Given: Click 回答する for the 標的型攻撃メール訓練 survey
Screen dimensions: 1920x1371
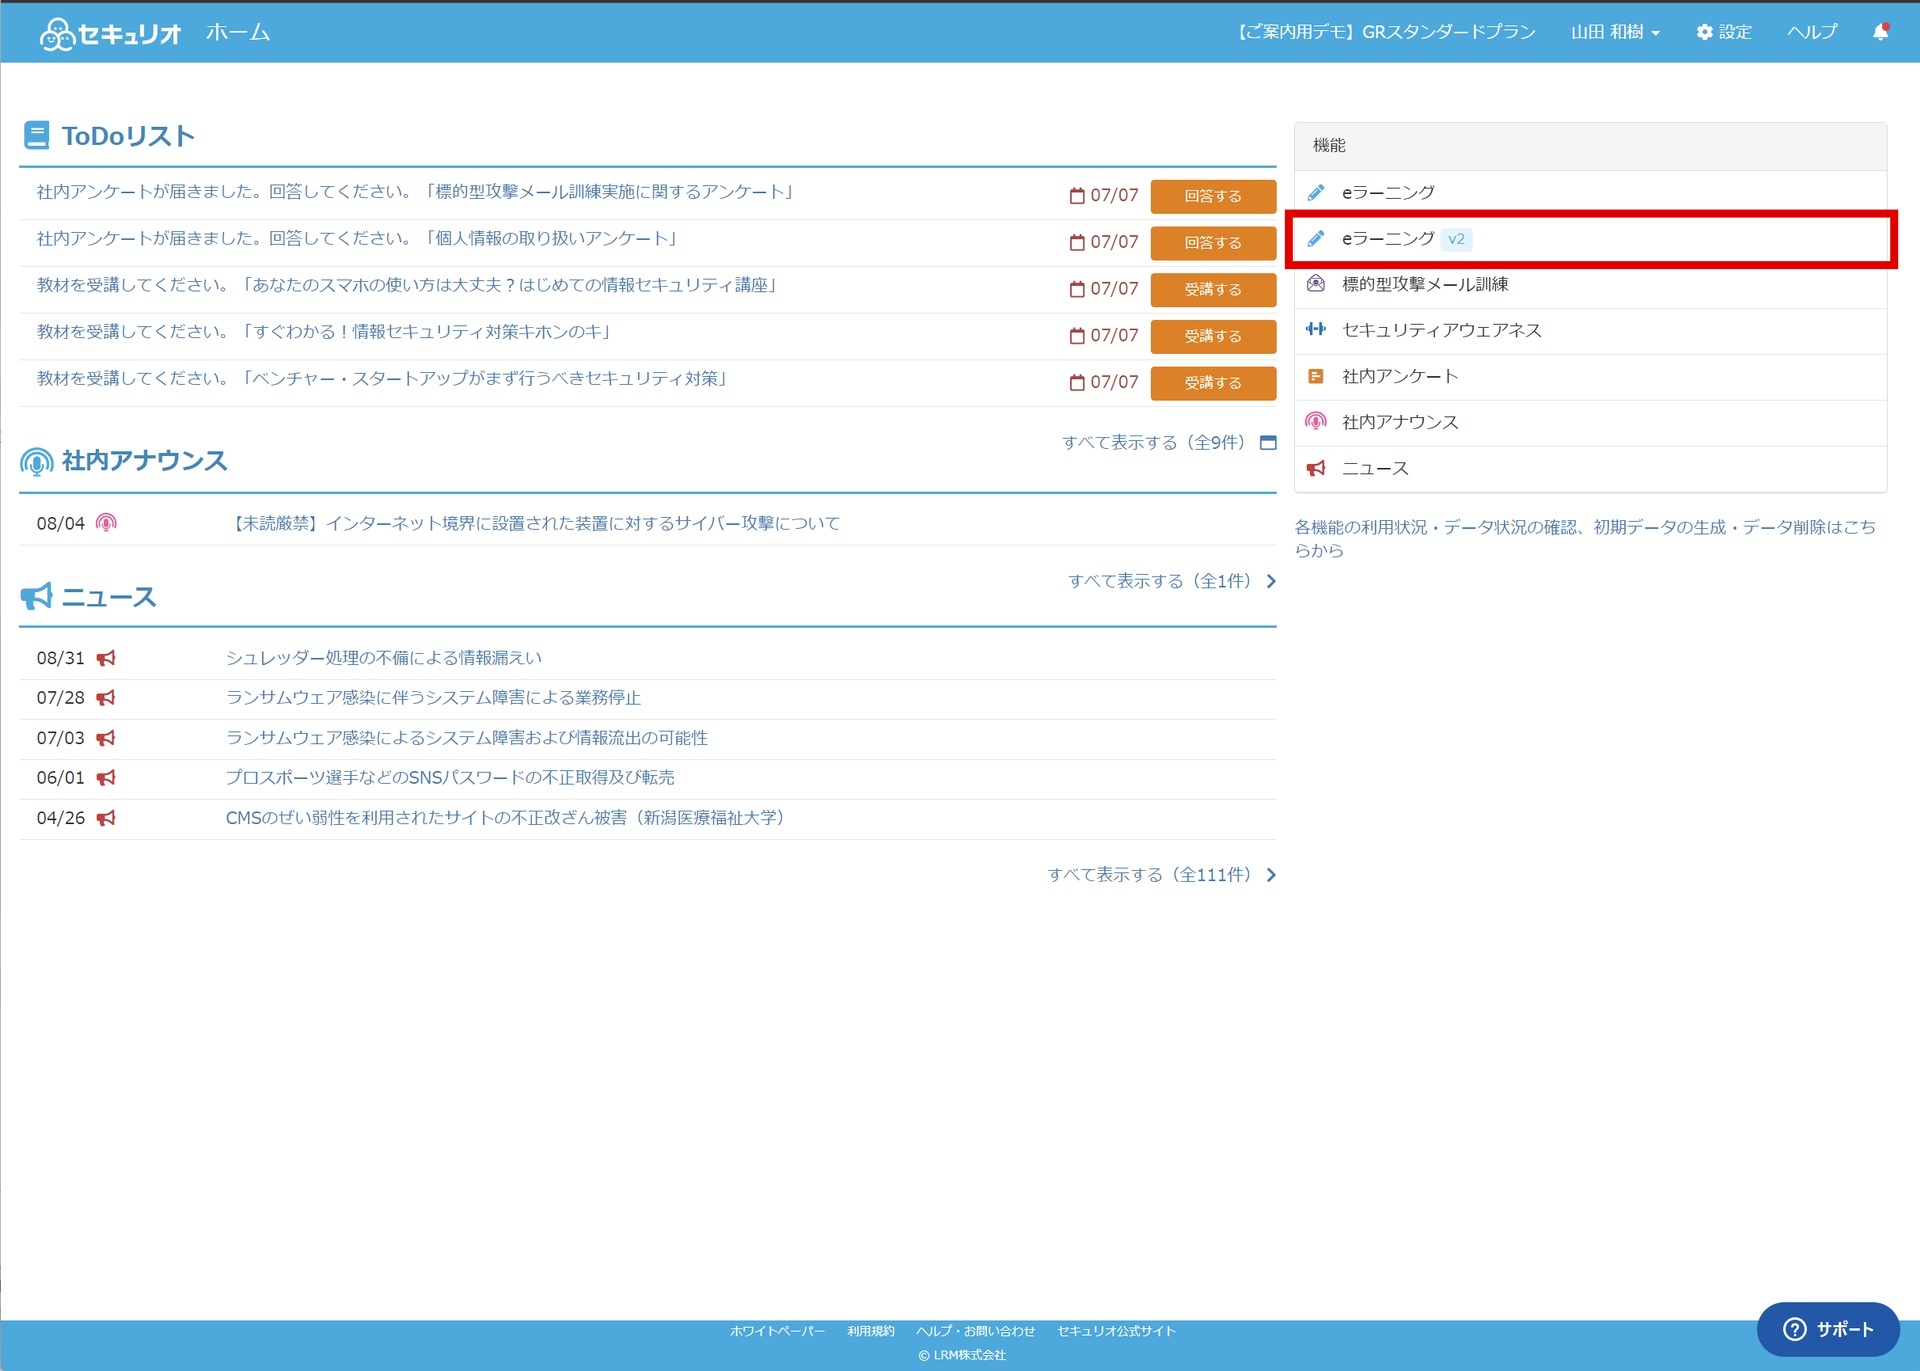Looking at the screenshot, I should coord(1213,196).
